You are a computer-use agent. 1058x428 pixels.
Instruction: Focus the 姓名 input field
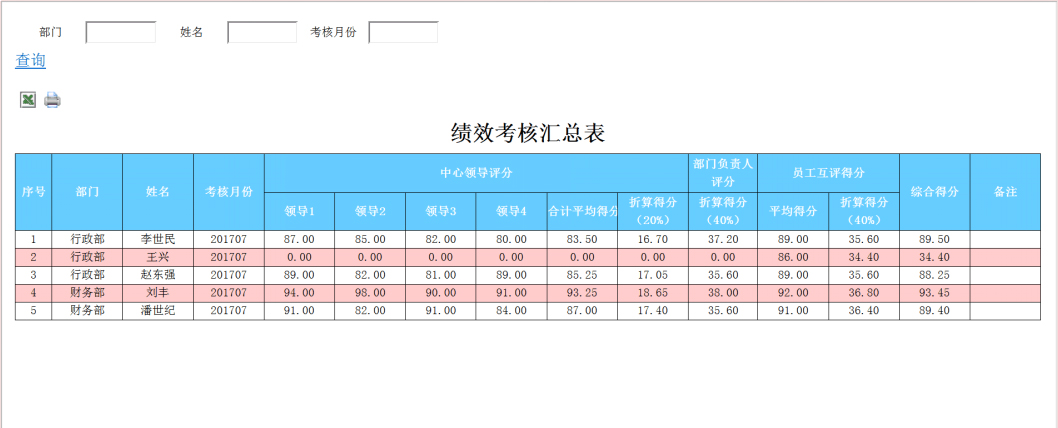tap(262, 33)
